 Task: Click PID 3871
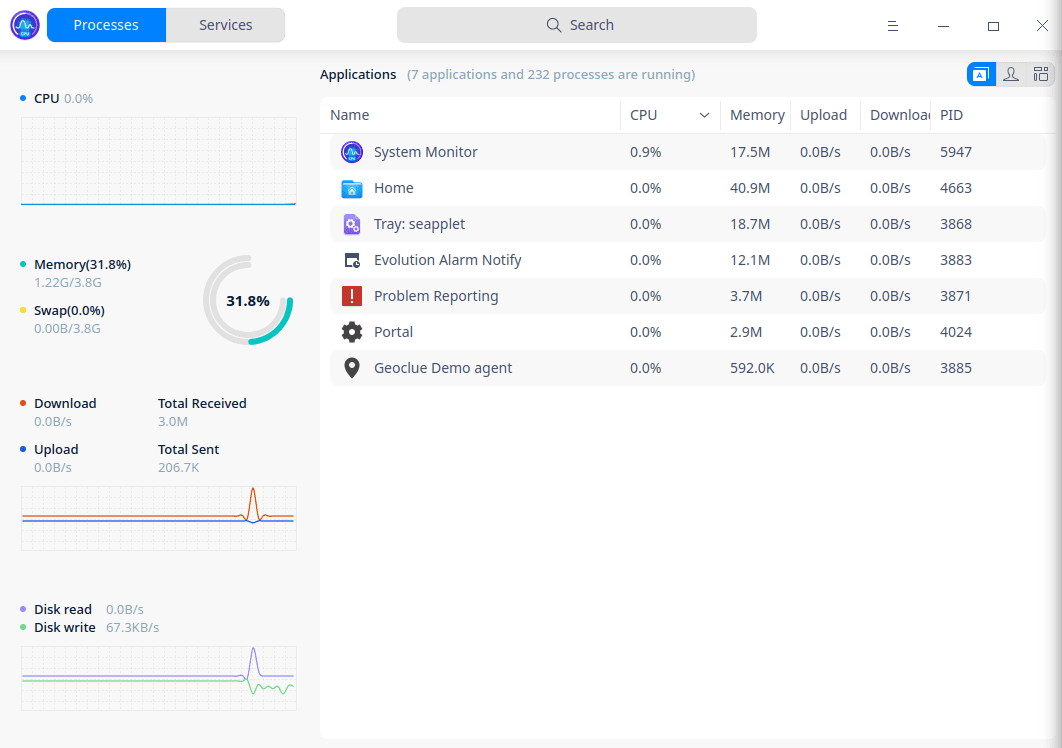pos(956,296)
